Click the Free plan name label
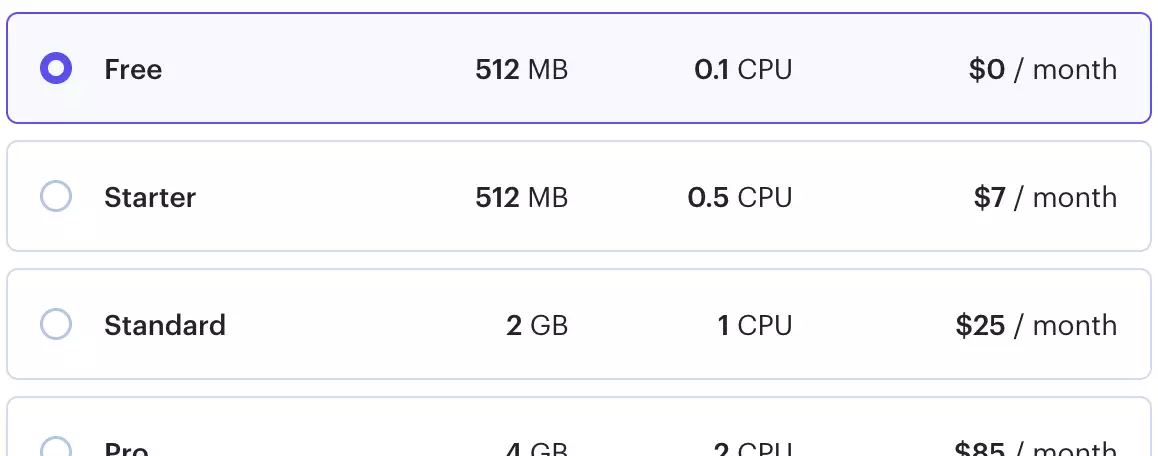The height and width of the screenshot is (456, 1158). pyautogui.click(x=133, y=69)
